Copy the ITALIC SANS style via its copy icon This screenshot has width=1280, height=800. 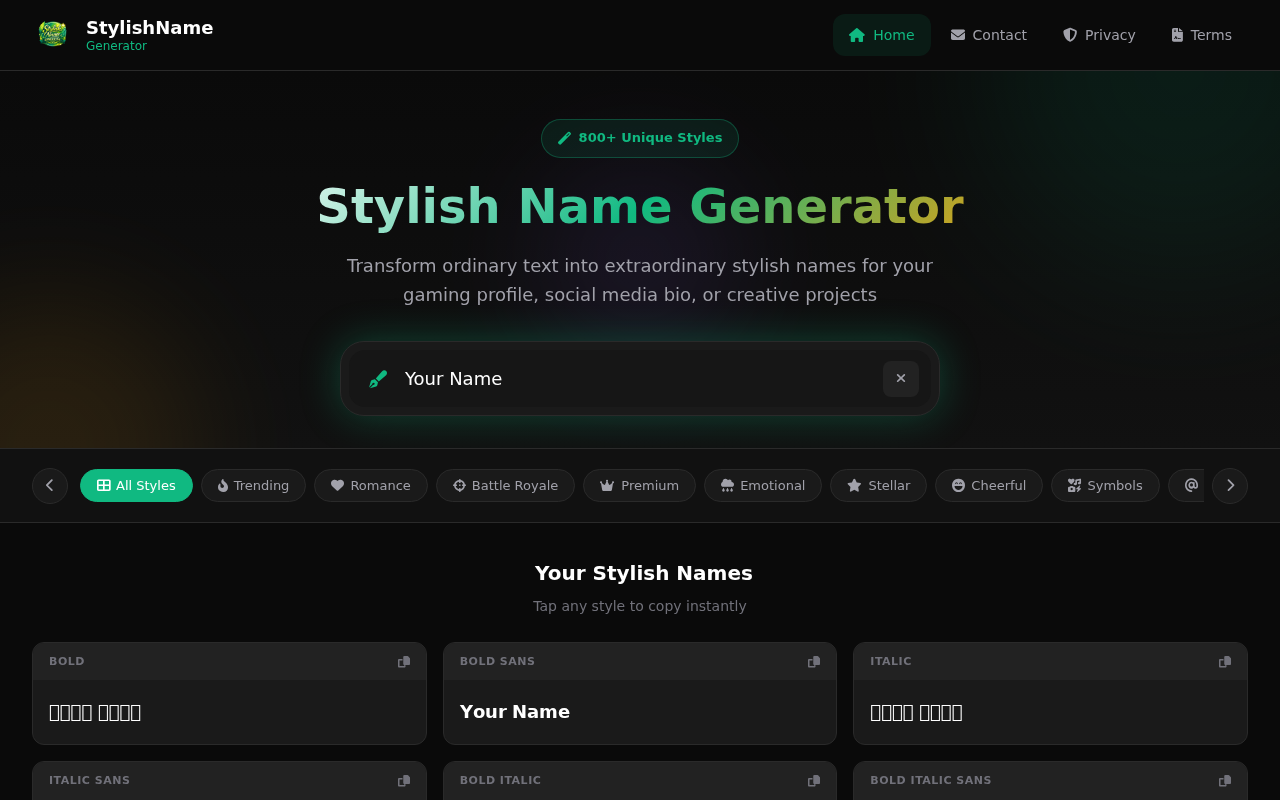pos(404,781)
